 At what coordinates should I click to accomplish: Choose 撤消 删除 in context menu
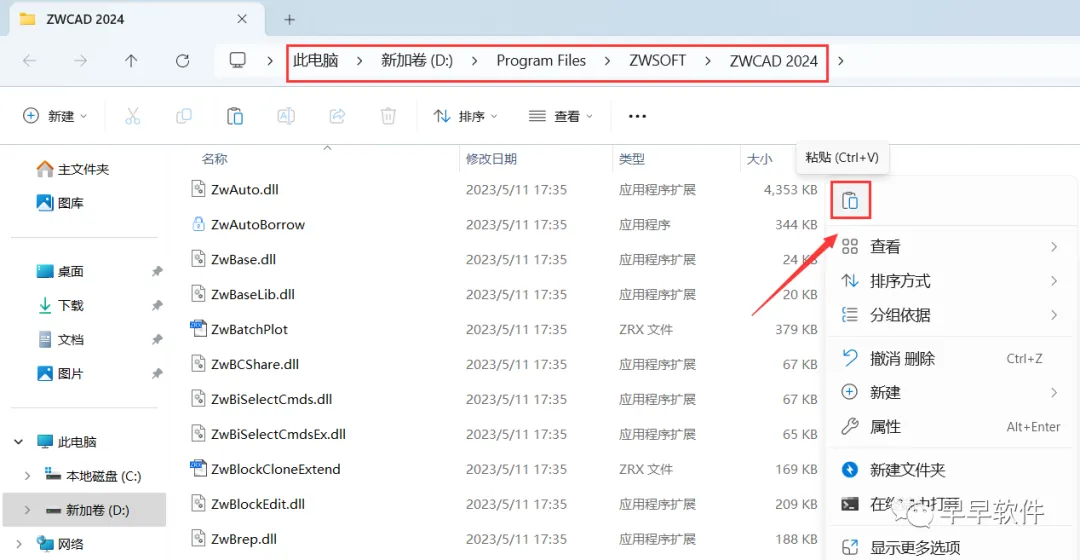pos(951,358)
